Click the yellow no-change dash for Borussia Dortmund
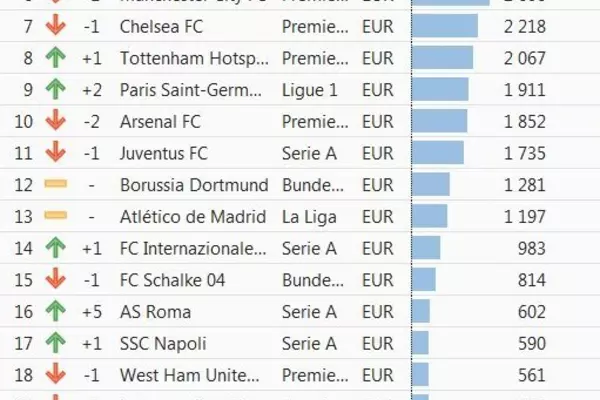The width and height of the screenshot is (600, 400). coord(55,185)
